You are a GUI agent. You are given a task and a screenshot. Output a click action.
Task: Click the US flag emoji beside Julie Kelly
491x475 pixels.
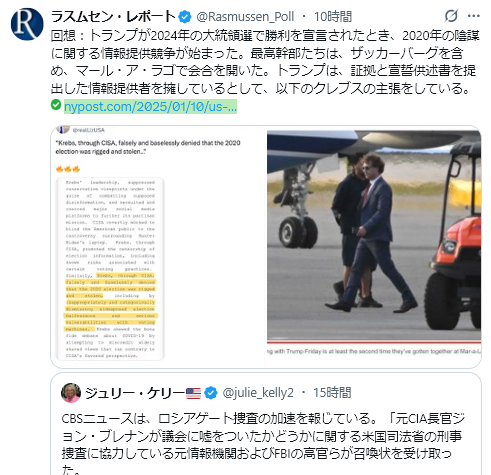pos(193,393)
